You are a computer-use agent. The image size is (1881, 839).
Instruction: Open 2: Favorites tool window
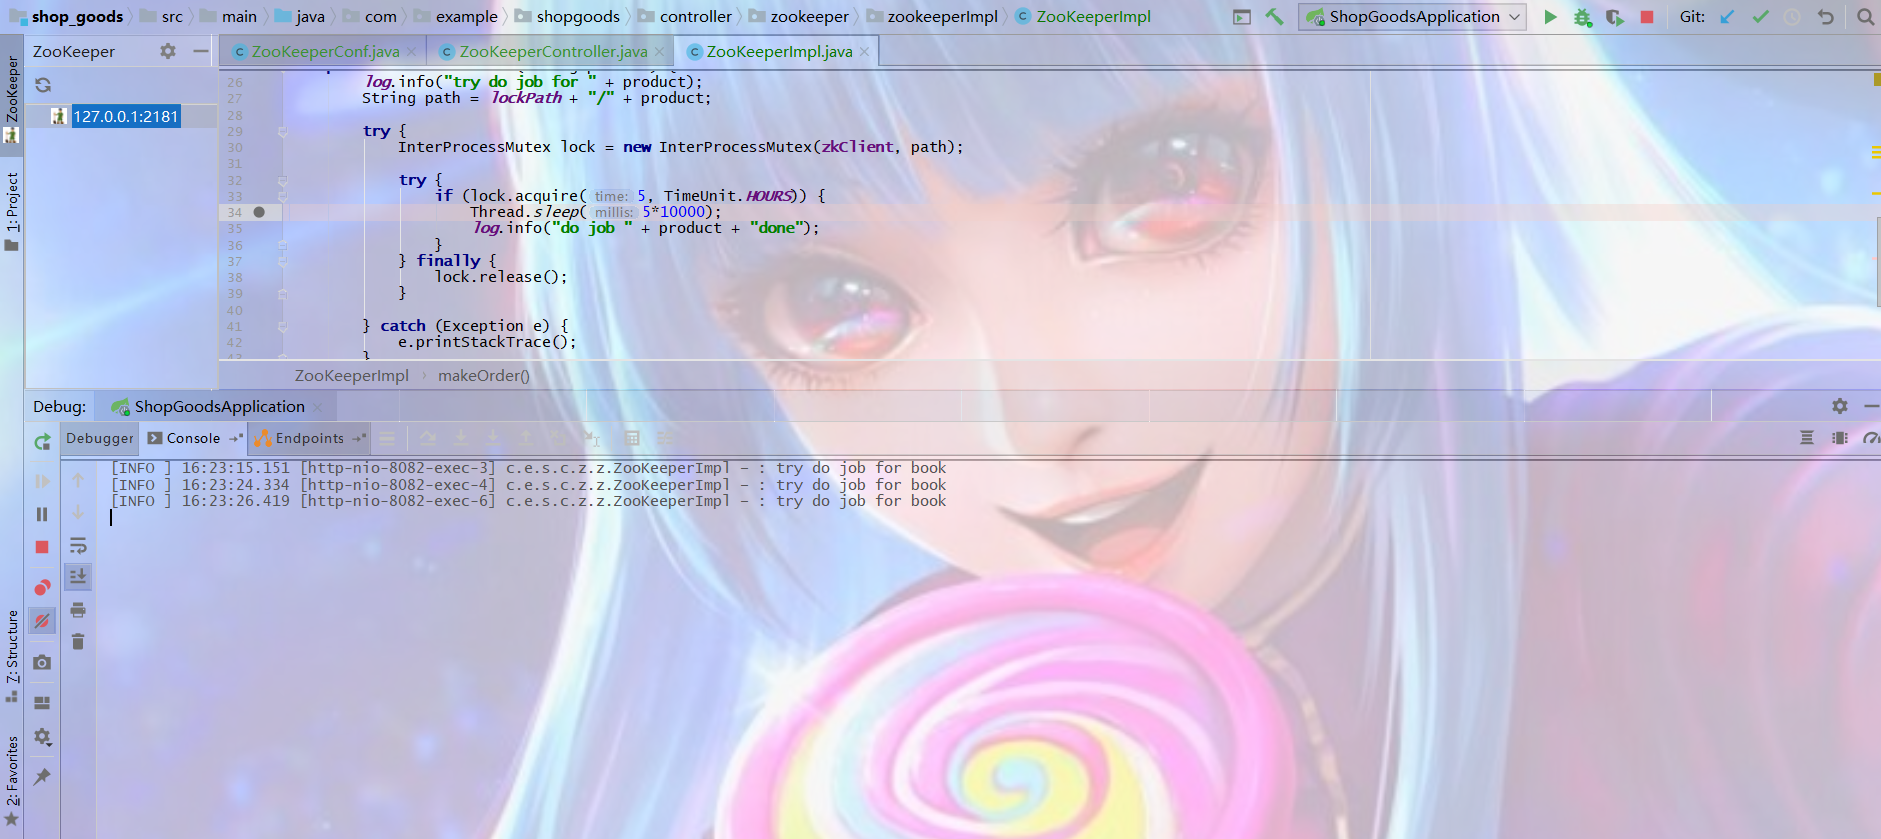coord(12,781)
